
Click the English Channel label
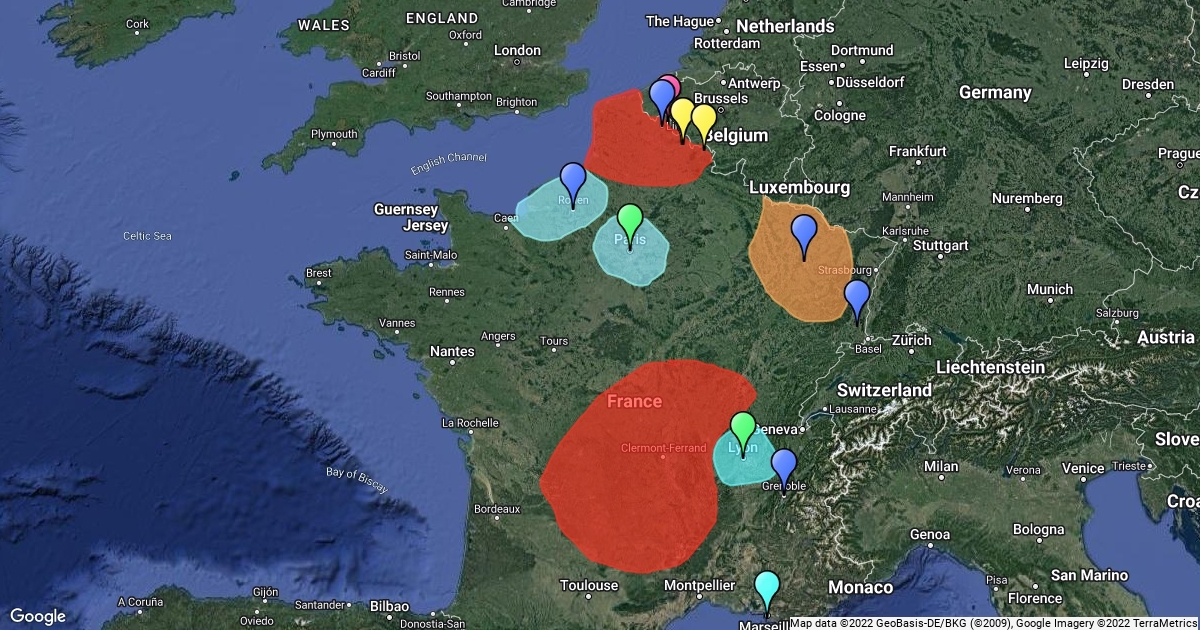coord(450,162)
